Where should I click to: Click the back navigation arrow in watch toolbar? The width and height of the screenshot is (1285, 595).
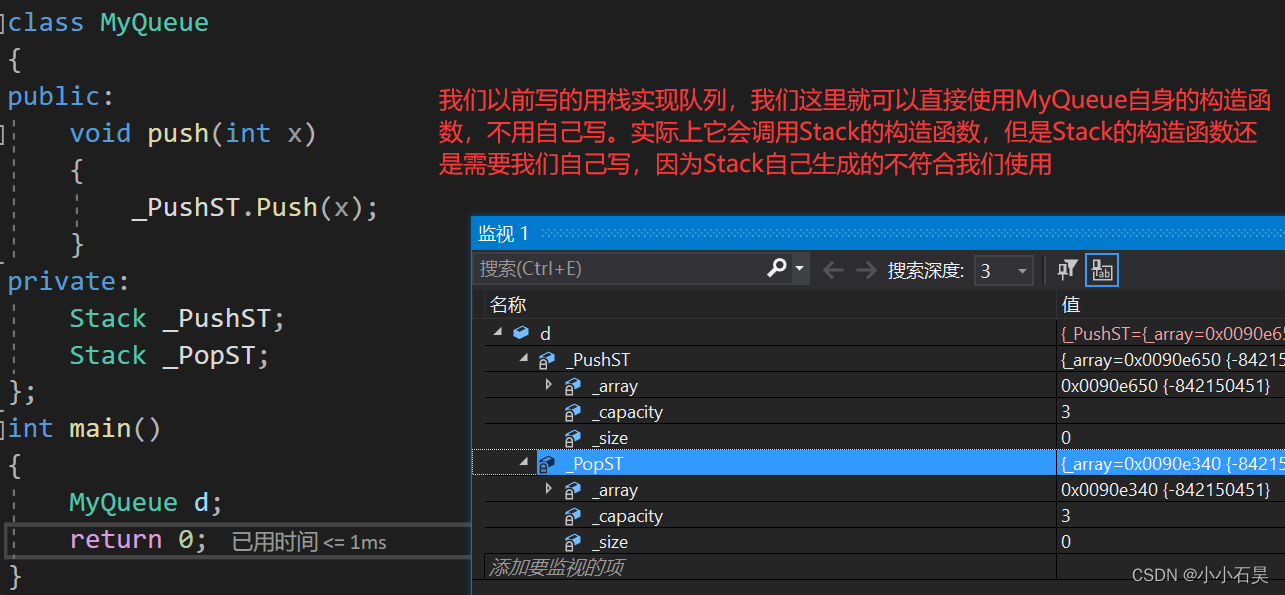click(833, 269)
